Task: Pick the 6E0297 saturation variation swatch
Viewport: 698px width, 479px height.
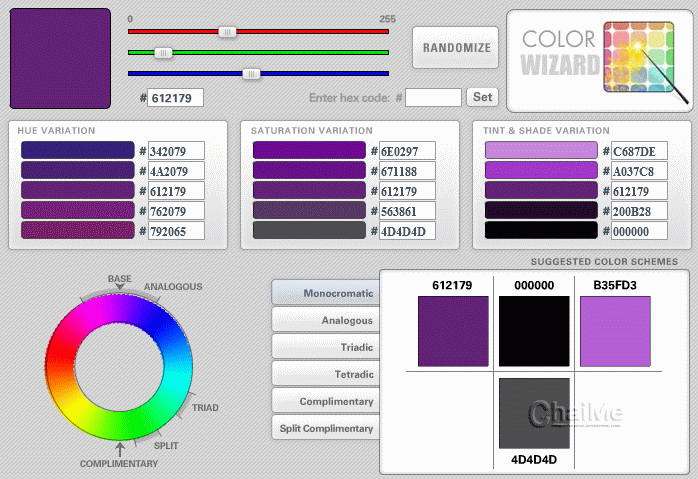Action: 309,150
